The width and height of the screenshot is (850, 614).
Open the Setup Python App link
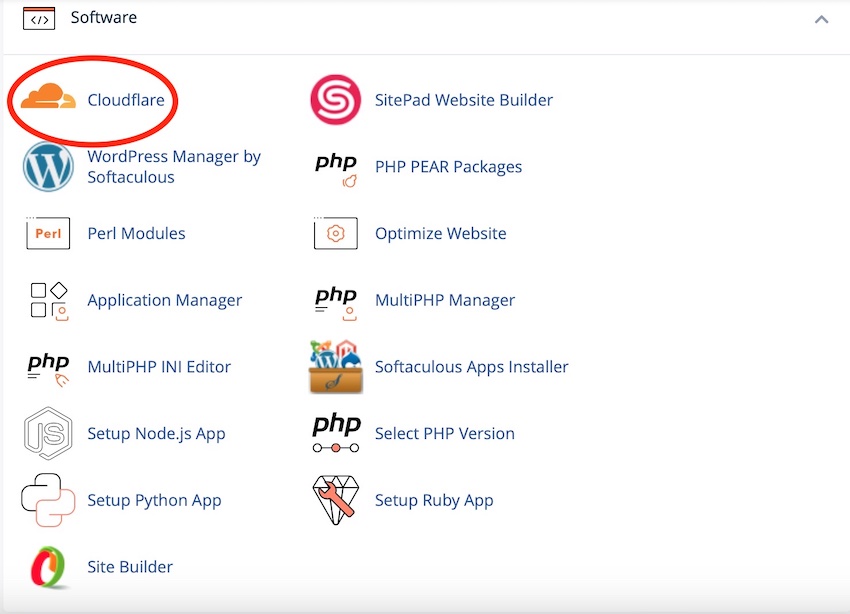[x=154, y=500]
